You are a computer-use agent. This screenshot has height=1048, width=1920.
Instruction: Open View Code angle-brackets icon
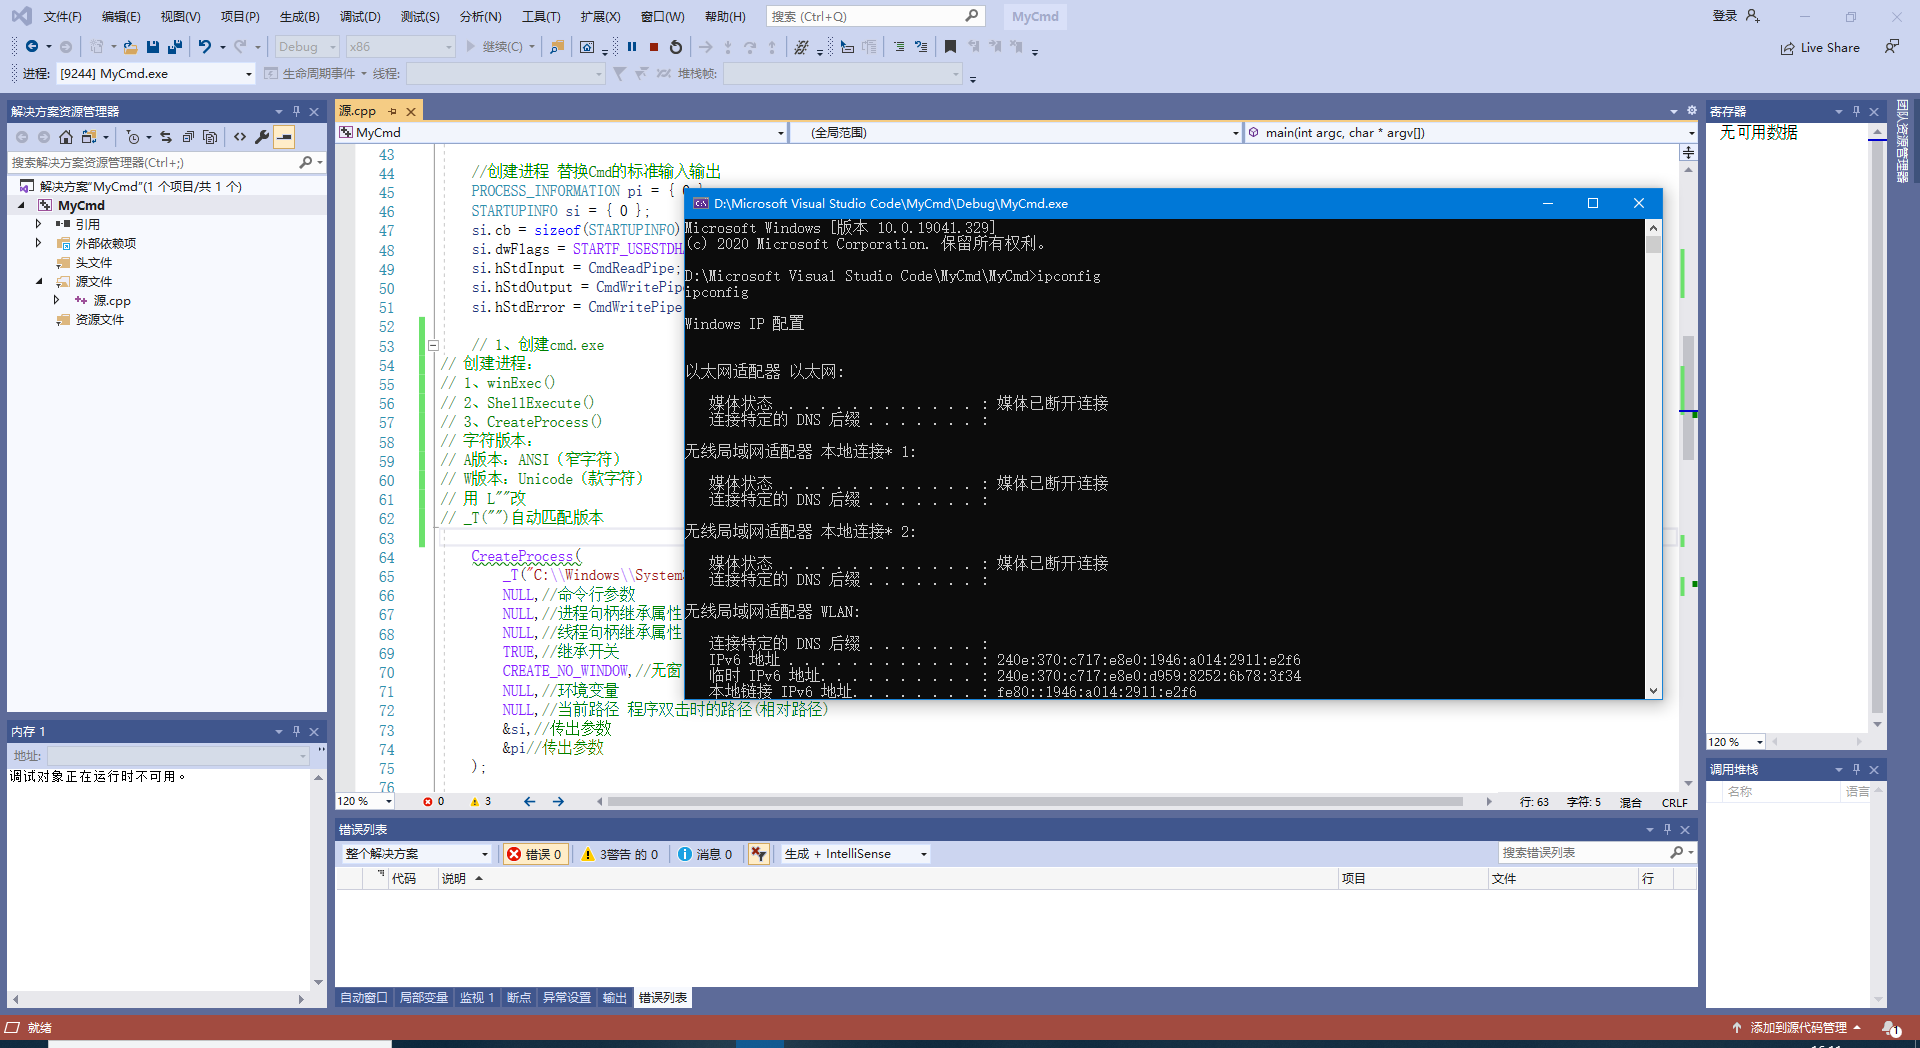coord(240,137)
